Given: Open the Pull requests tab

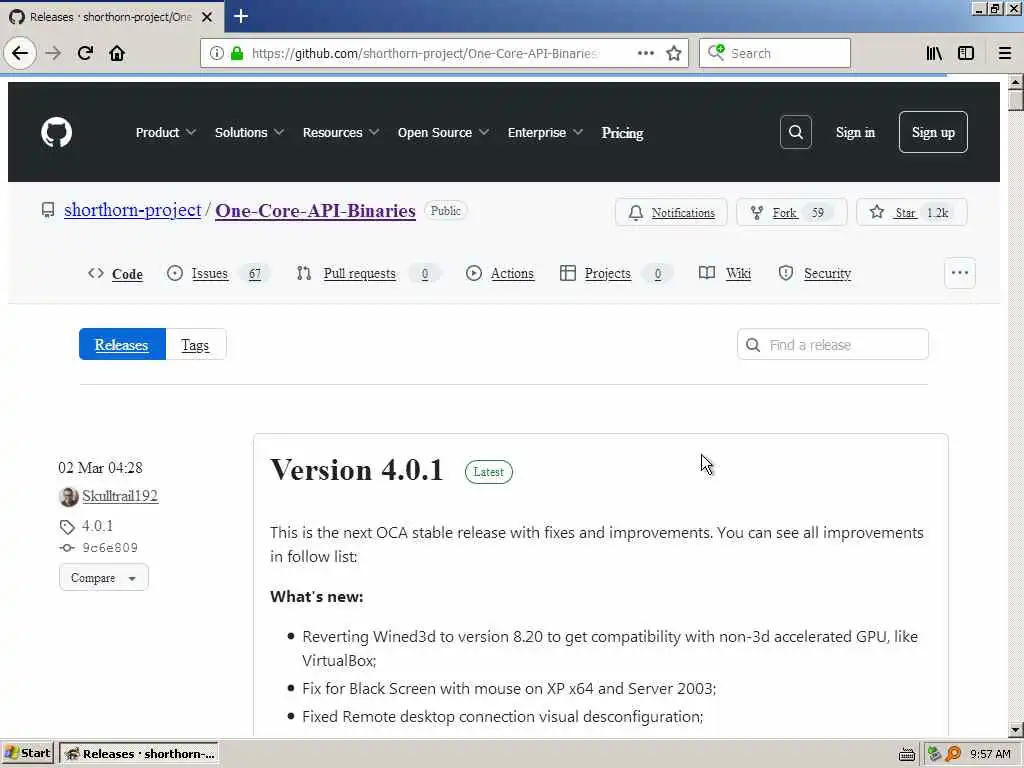Looking at the screenshot, I should coord(368,273).
